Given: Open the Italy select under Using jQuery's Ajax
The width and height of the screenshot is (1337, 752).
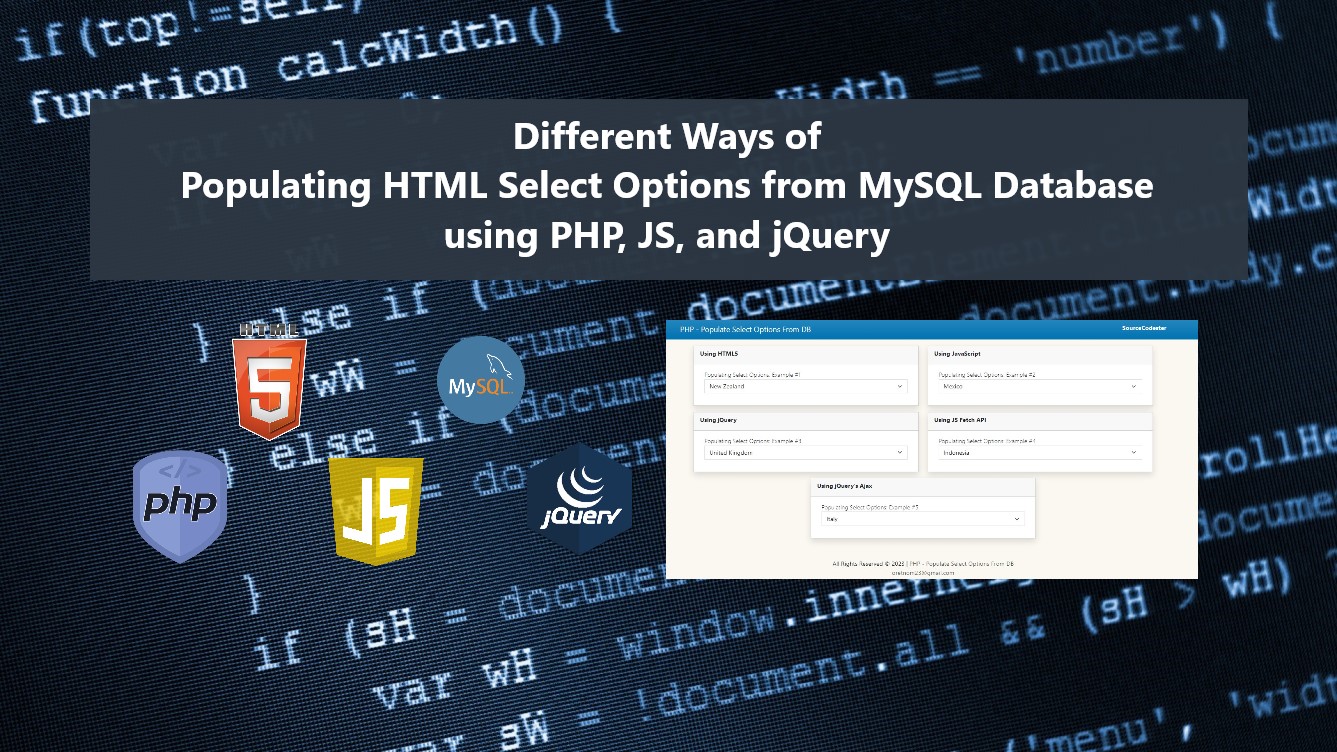Looking at the screenshot, I should click(921, 519).
